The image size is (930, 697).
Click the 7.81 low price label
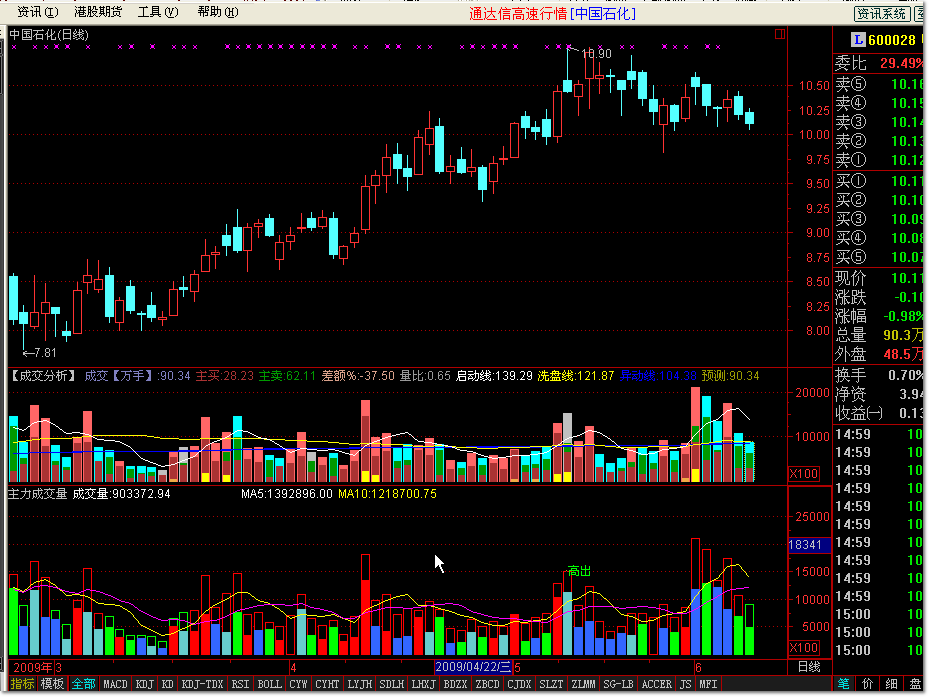46,353
